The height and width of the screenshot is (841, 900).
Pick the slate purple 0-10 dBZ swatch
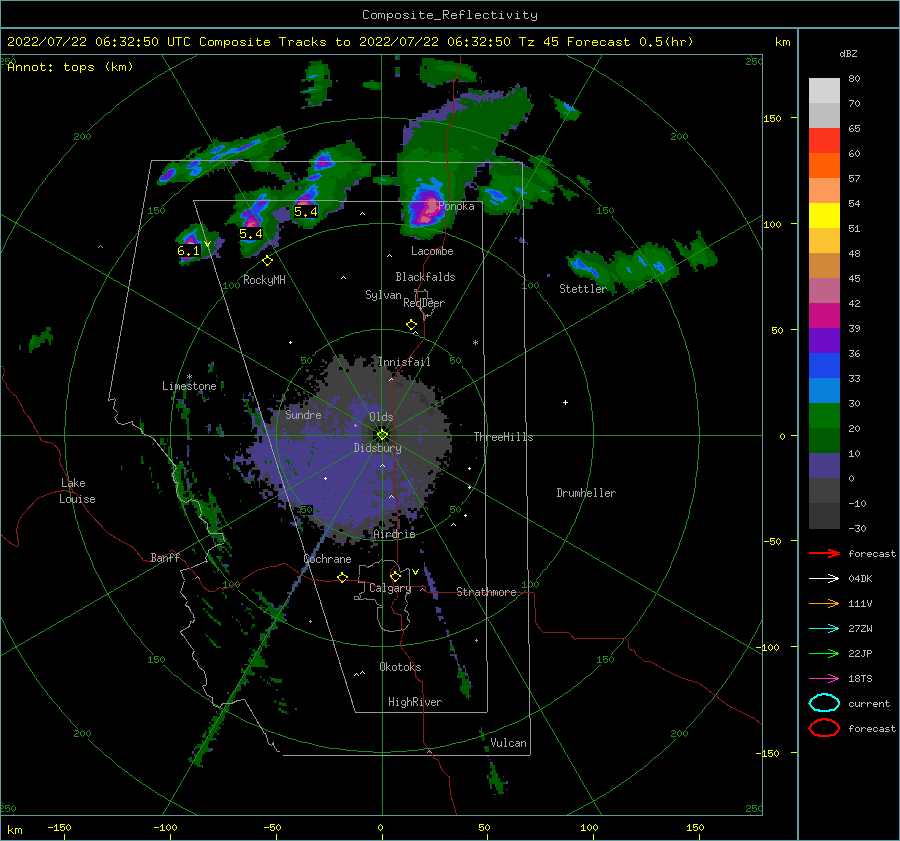pos(824,466)
